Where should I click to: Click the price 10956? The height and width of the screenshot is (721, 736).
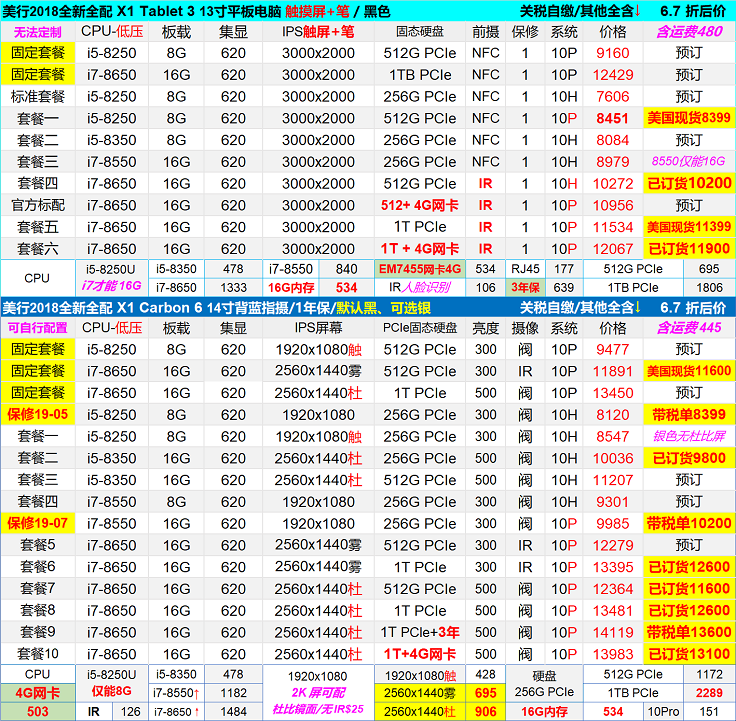click(x=613, y=205)
